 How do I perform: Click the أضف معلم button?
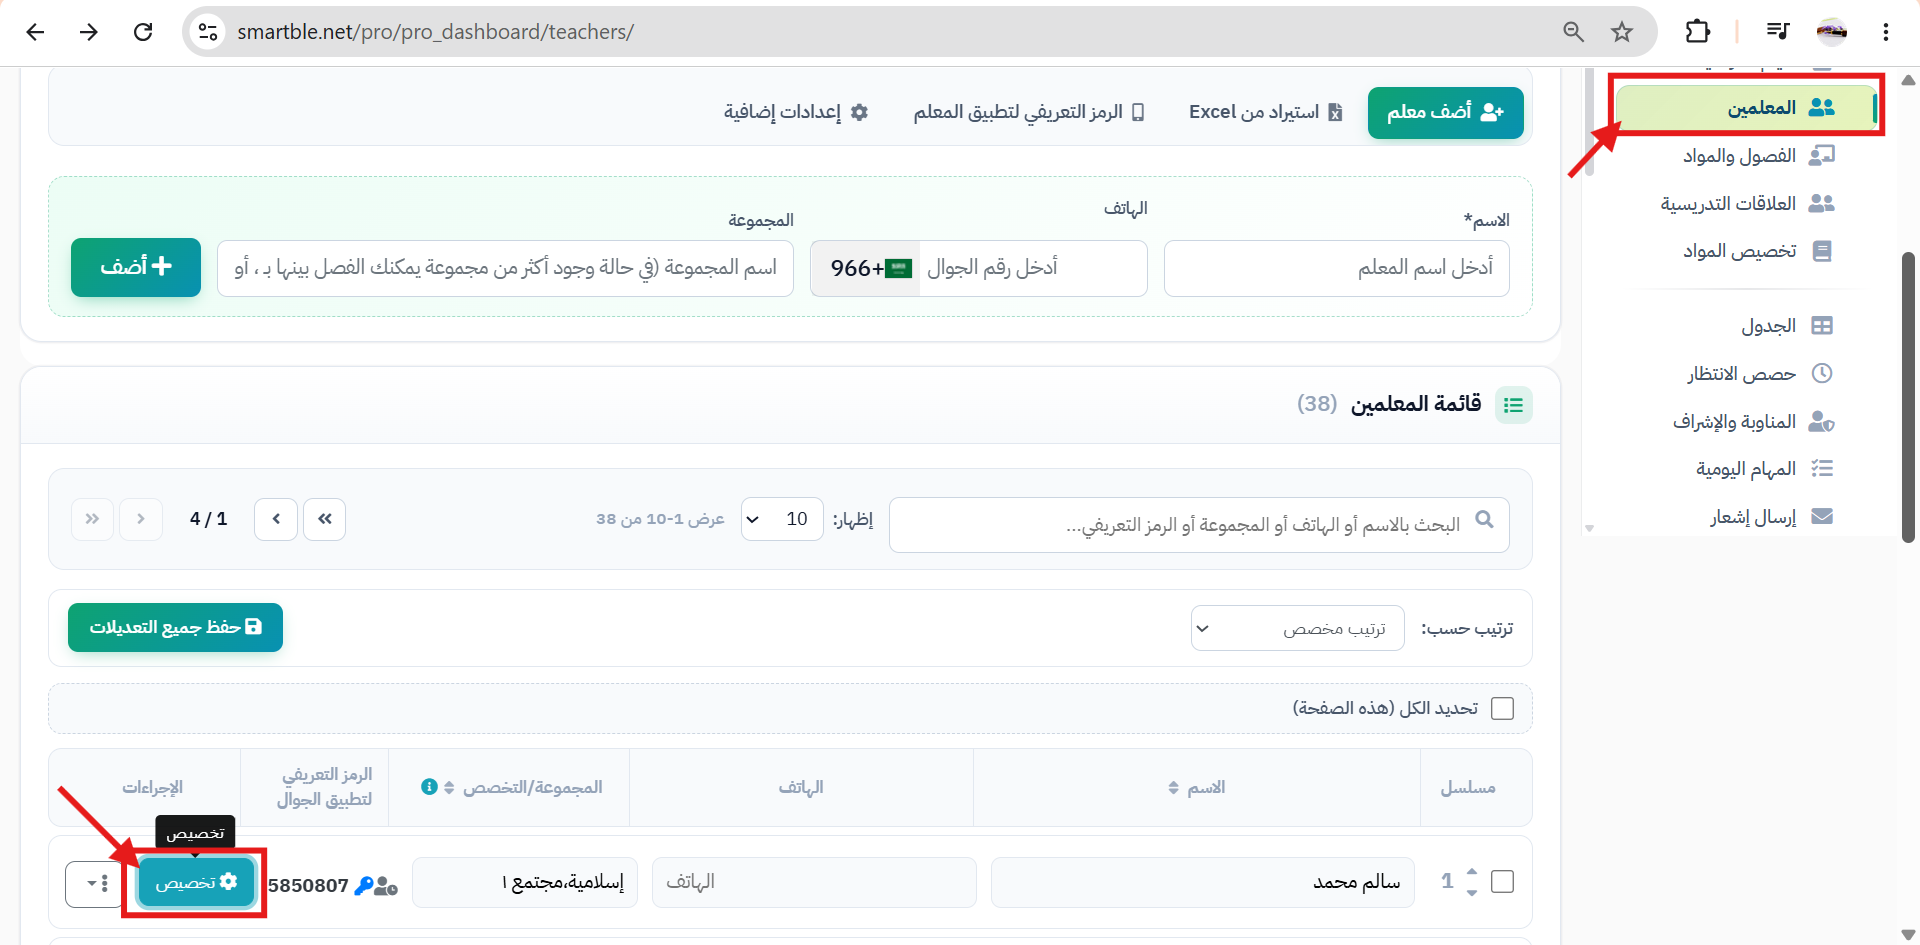pyautogui.click(x=1445, y=112)
